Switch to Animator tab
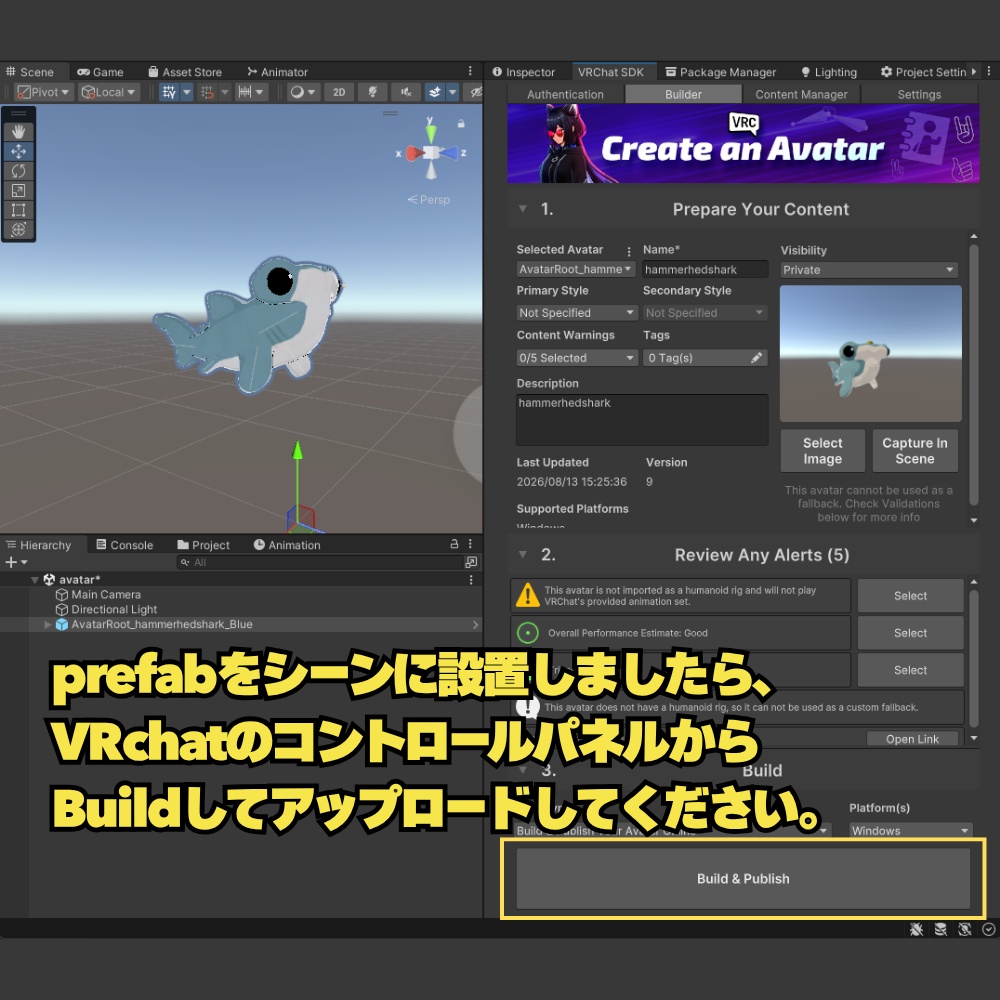Viewport: 1000px width, 1000px height. (x=277, y=72)
